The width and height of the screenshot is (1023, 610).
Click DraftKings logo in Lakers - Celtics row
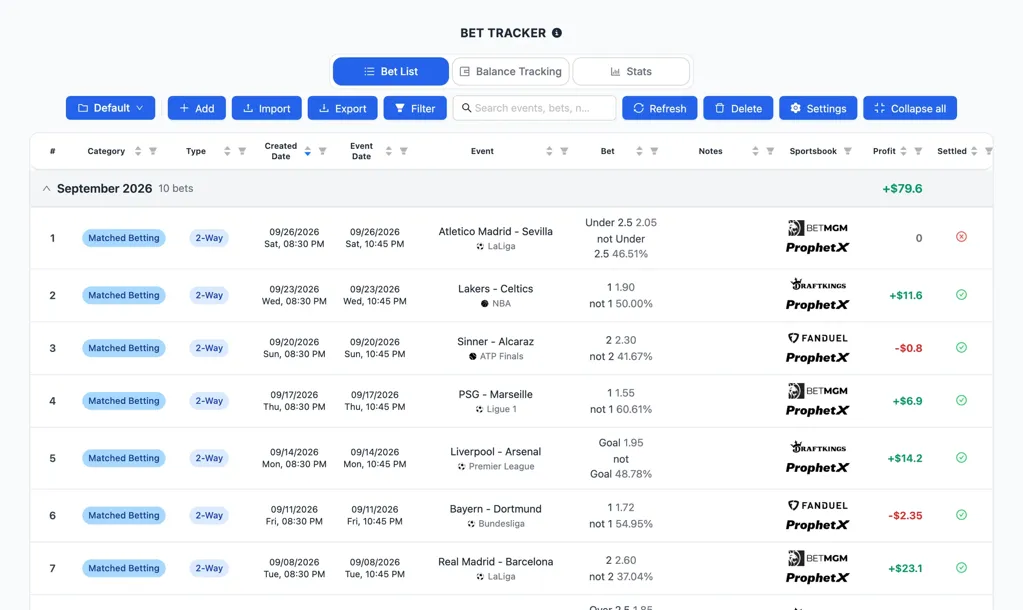(818, 284)
